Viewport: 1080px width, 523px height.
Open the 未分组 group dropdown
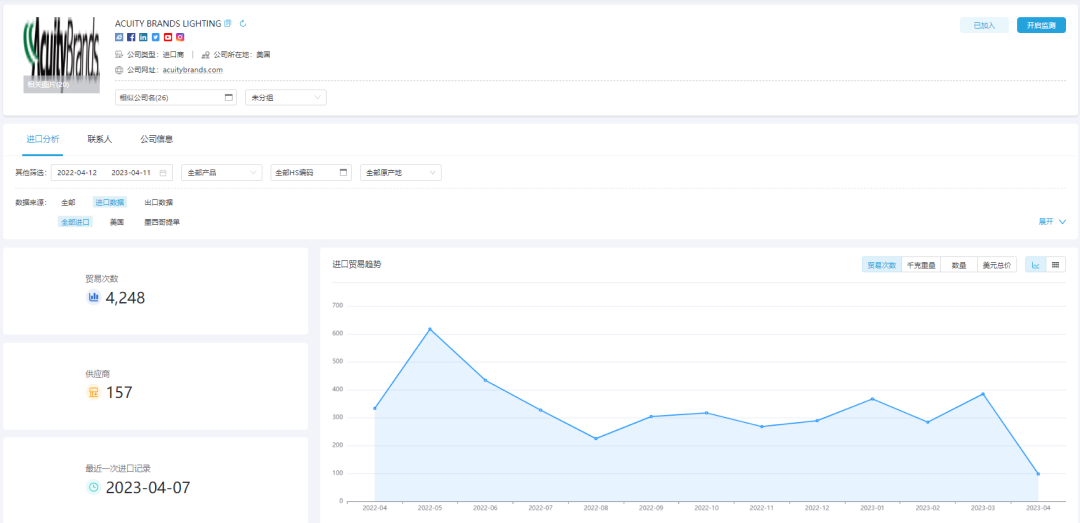click(285, 98)
